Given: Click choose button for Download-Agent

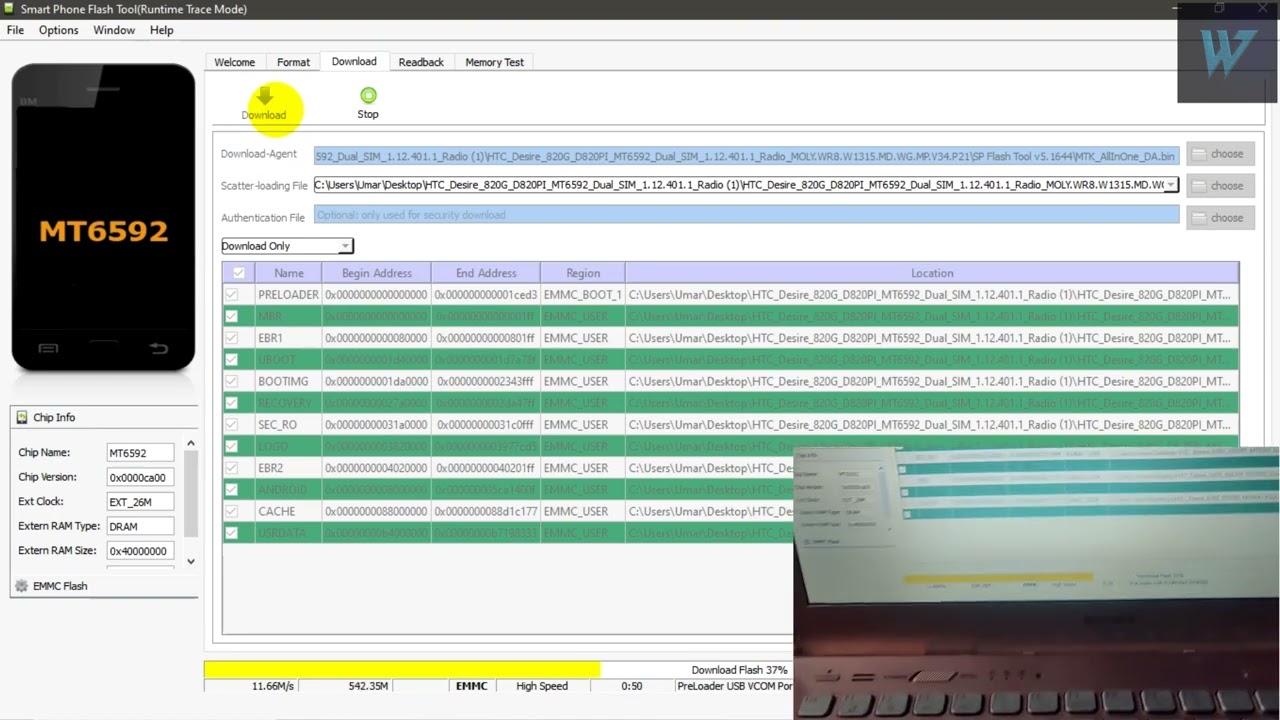Looking at the screenshot, I should click(x=1220, y=154).
